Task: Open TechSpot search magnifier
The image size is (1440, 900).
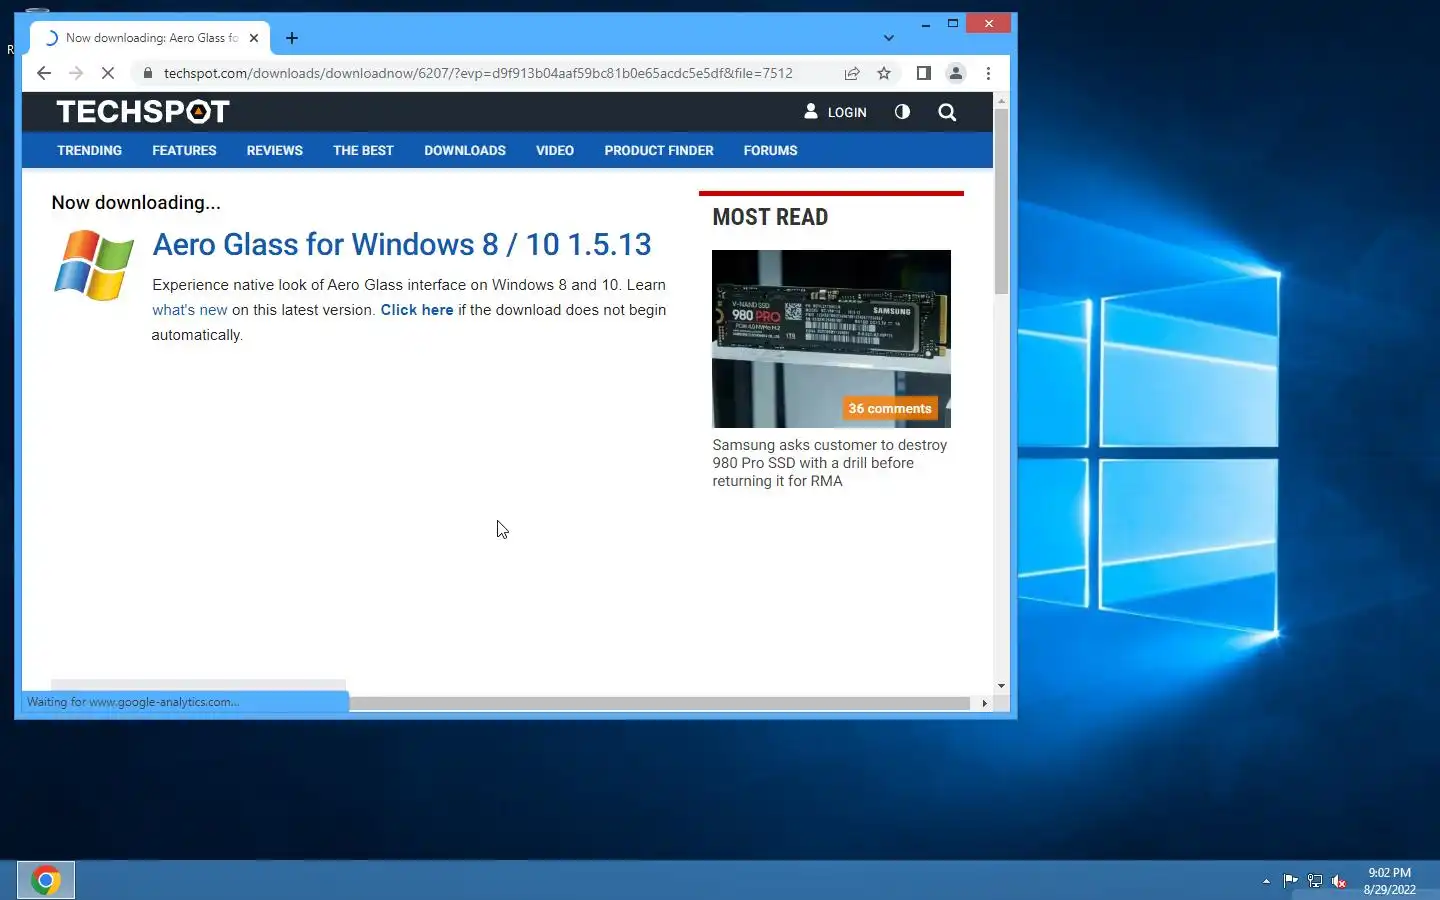Action: [947, 112]
